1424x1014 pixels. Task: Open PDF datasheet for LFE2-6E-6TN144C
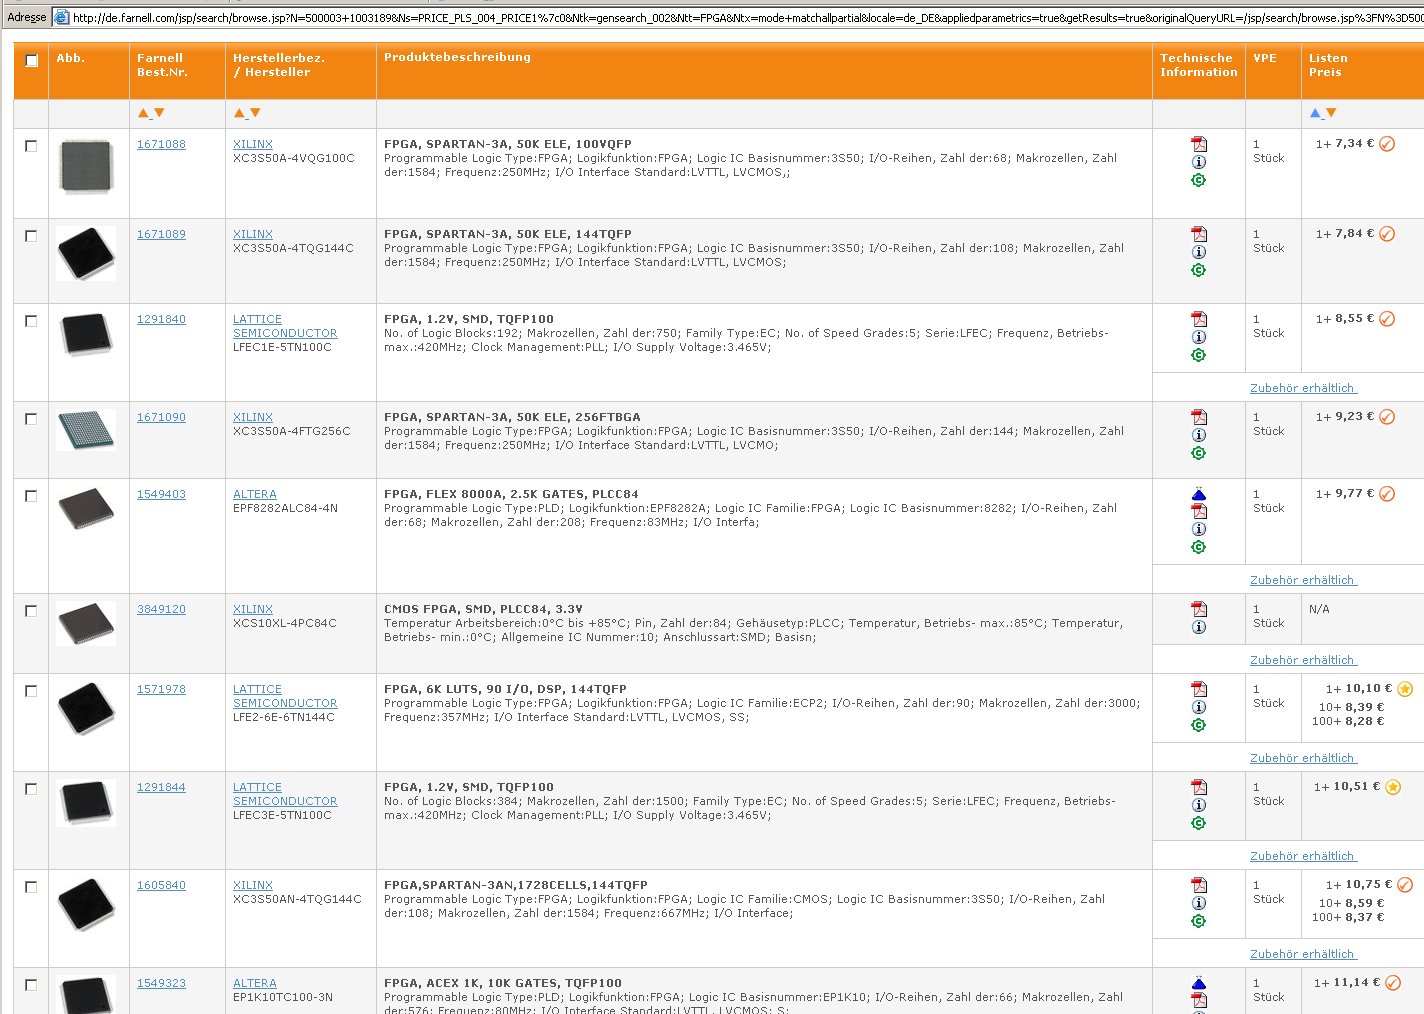click(1199, 689)
